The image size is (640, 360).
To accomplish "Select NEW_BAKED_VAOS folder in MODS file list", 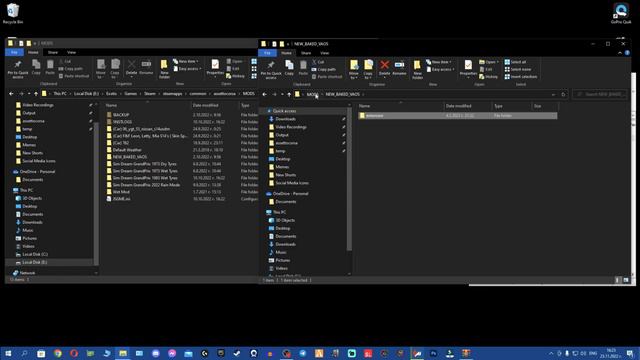I will point(130,157).
